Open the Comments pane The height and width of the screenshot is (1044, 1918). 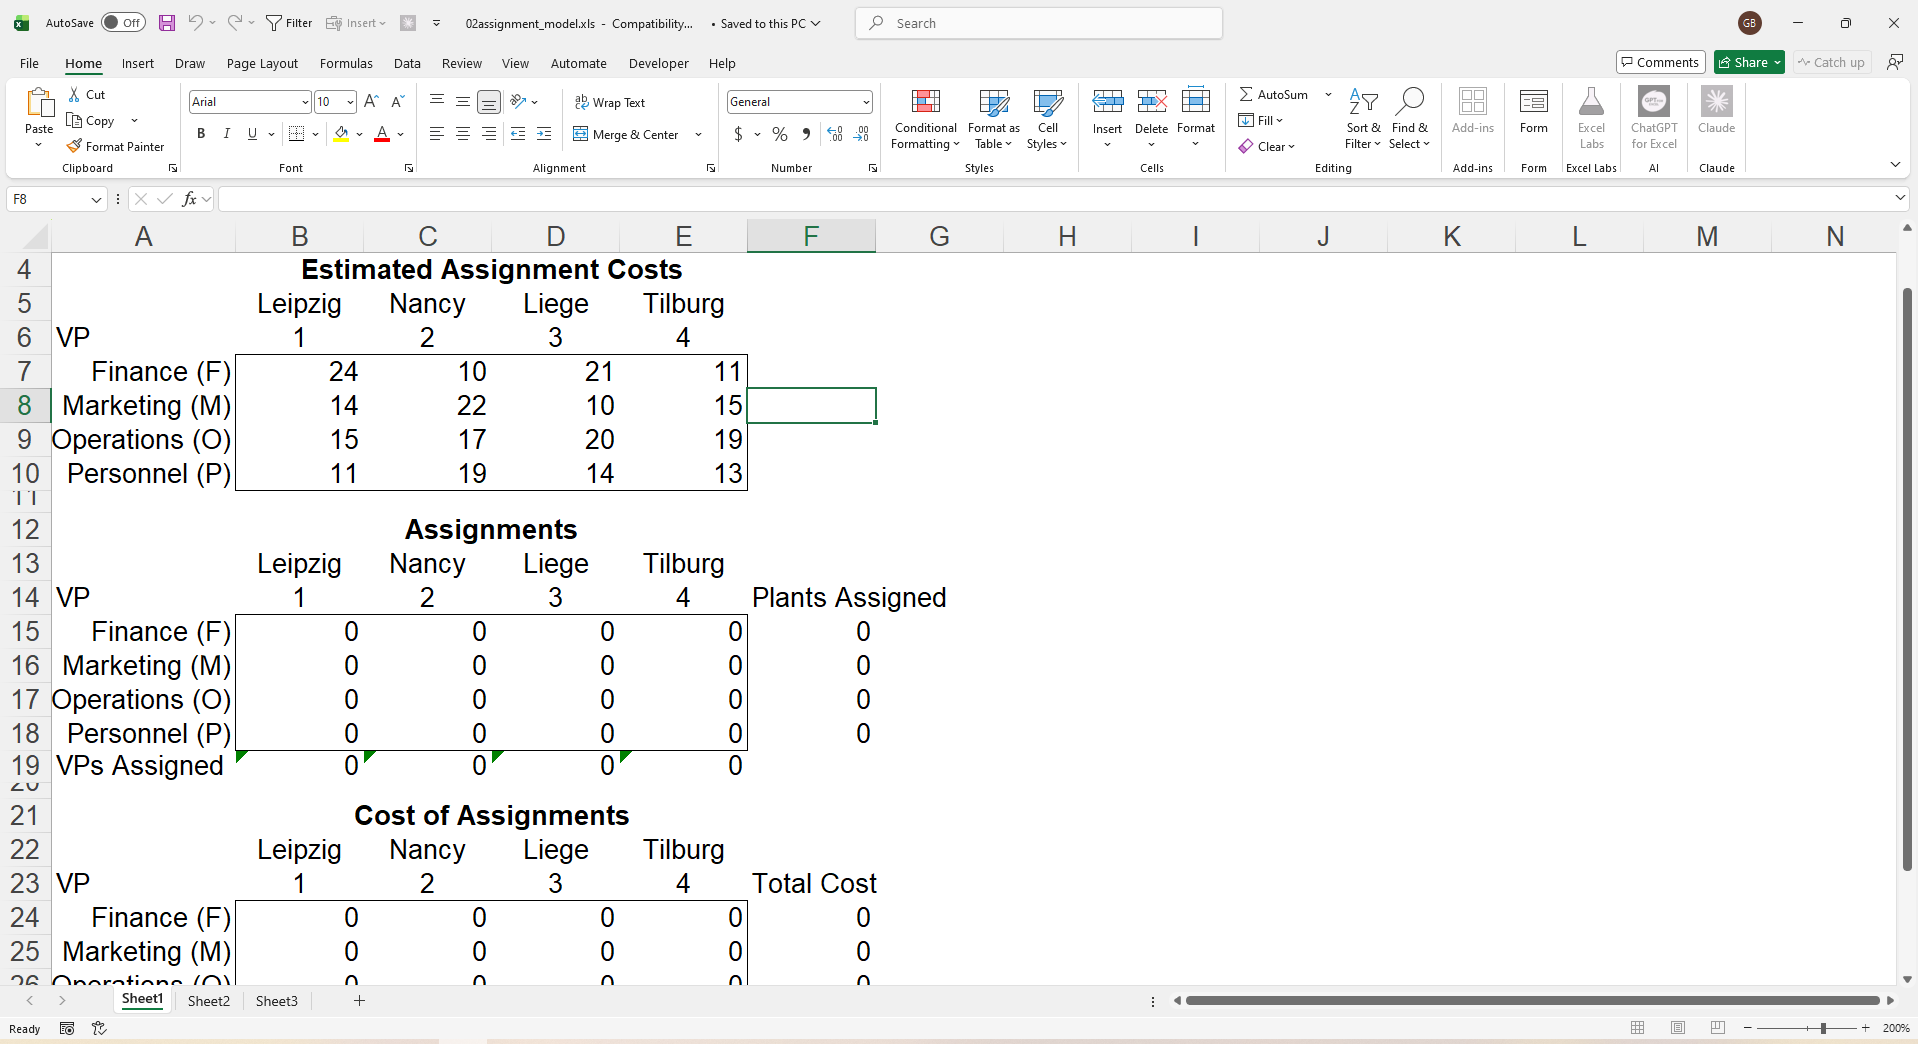click(1660, 62)
